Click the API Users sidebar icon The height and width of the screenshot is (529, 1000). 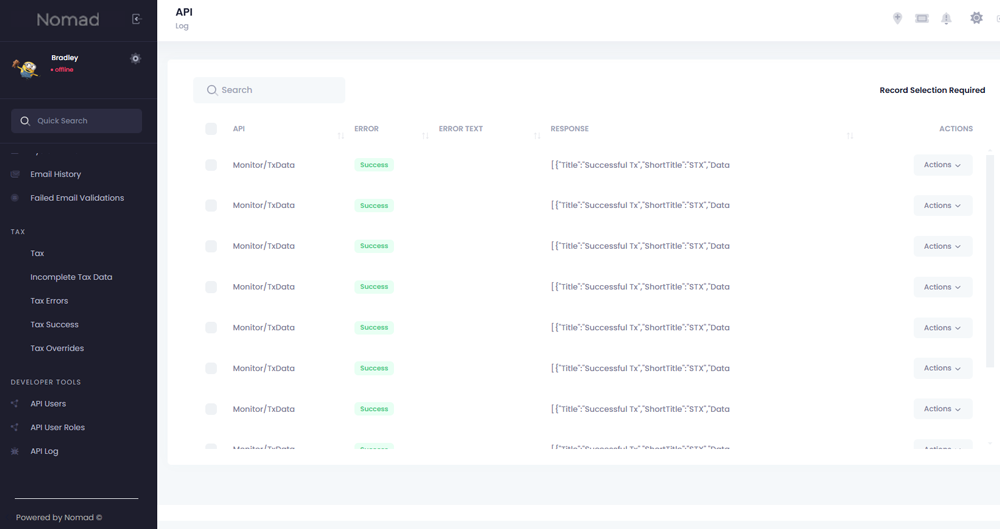coord(15,404)
